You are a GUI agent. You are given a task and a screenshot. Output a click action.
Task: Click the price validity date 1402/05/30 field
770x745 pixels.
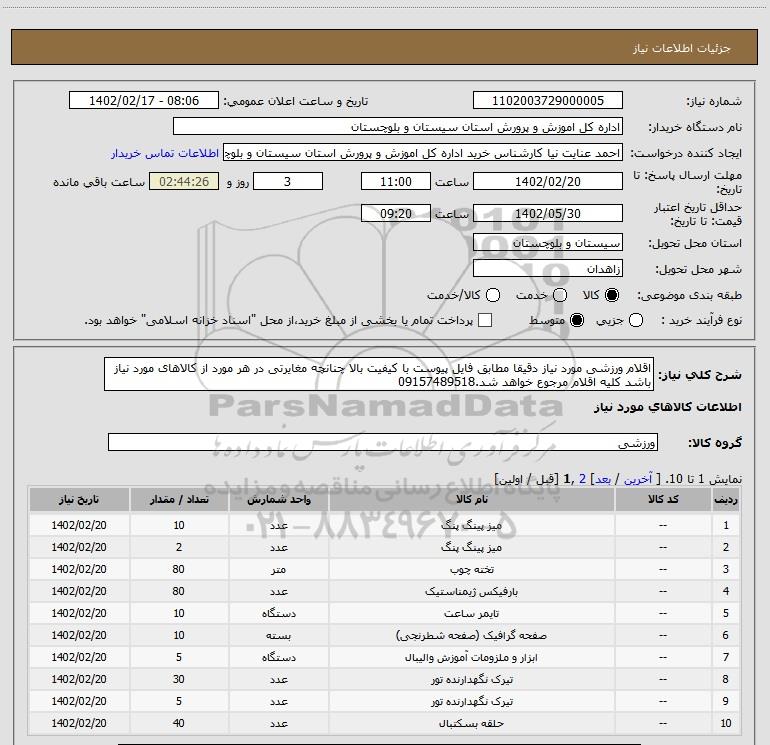[x=548, y=213]
